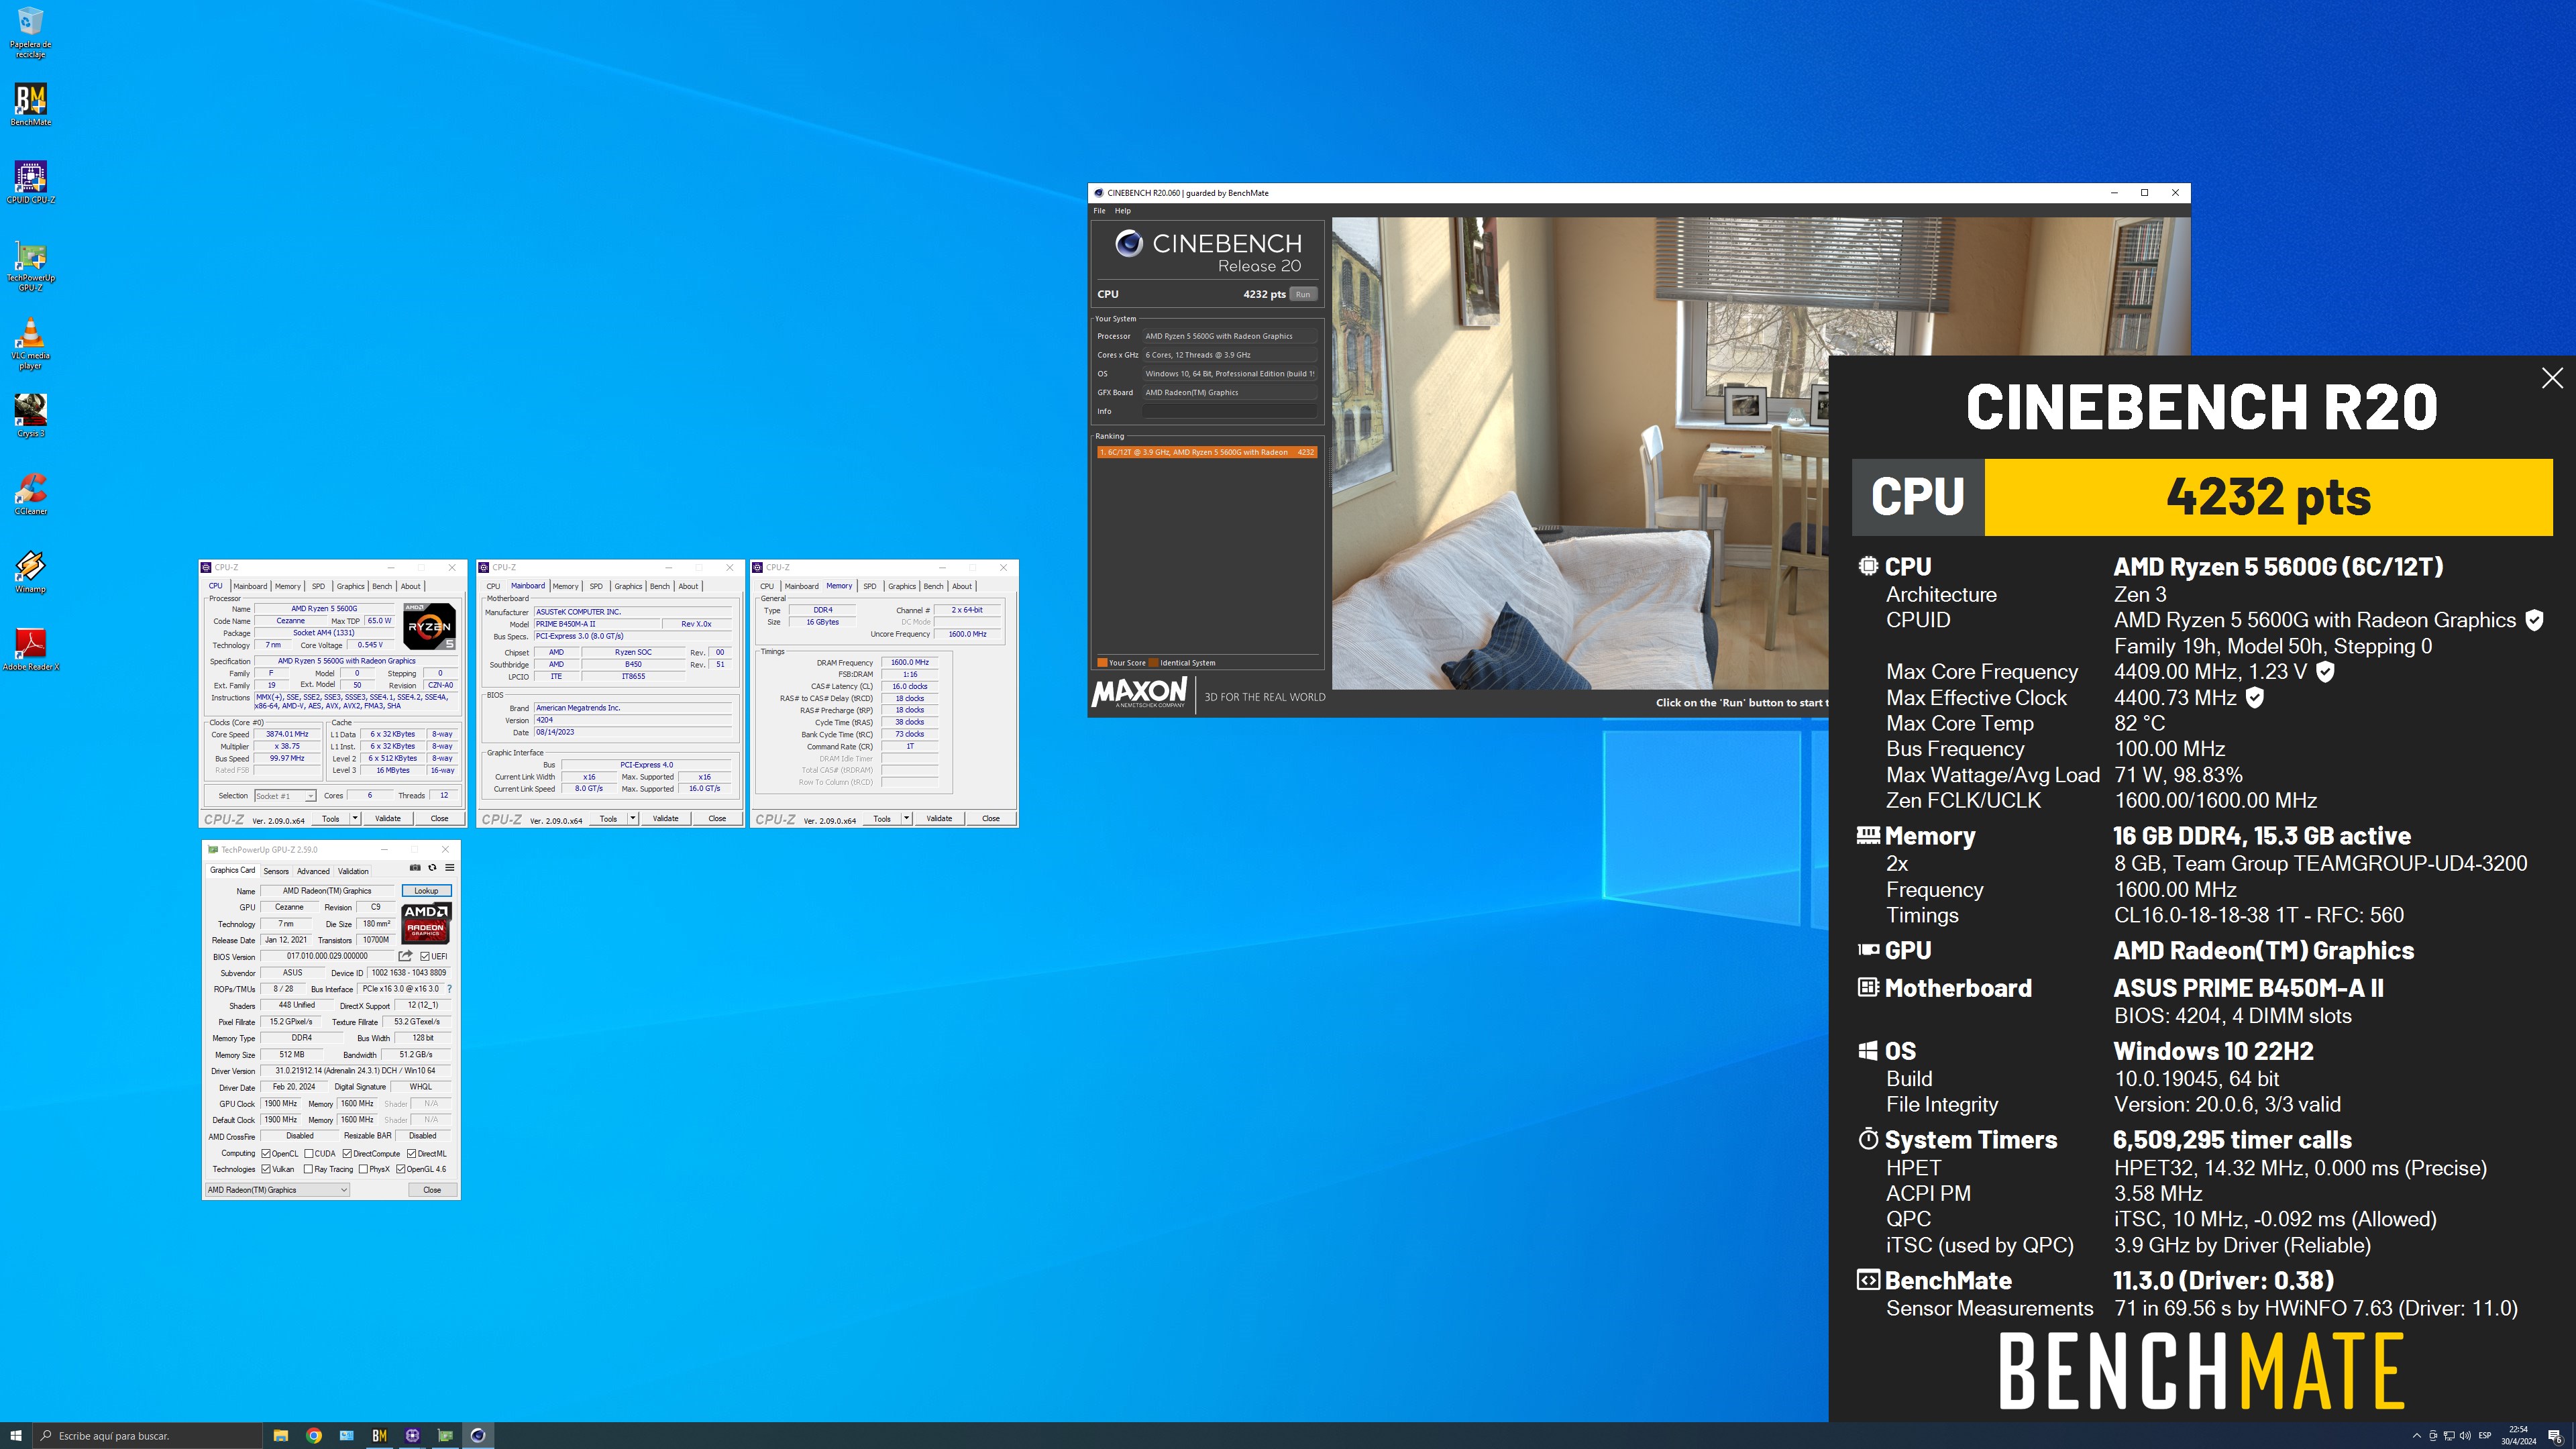Open the TechPowerUp GPU-Z desktop icon
2576x1449 pixels.
pyautogui.click(x=31, y=265)
